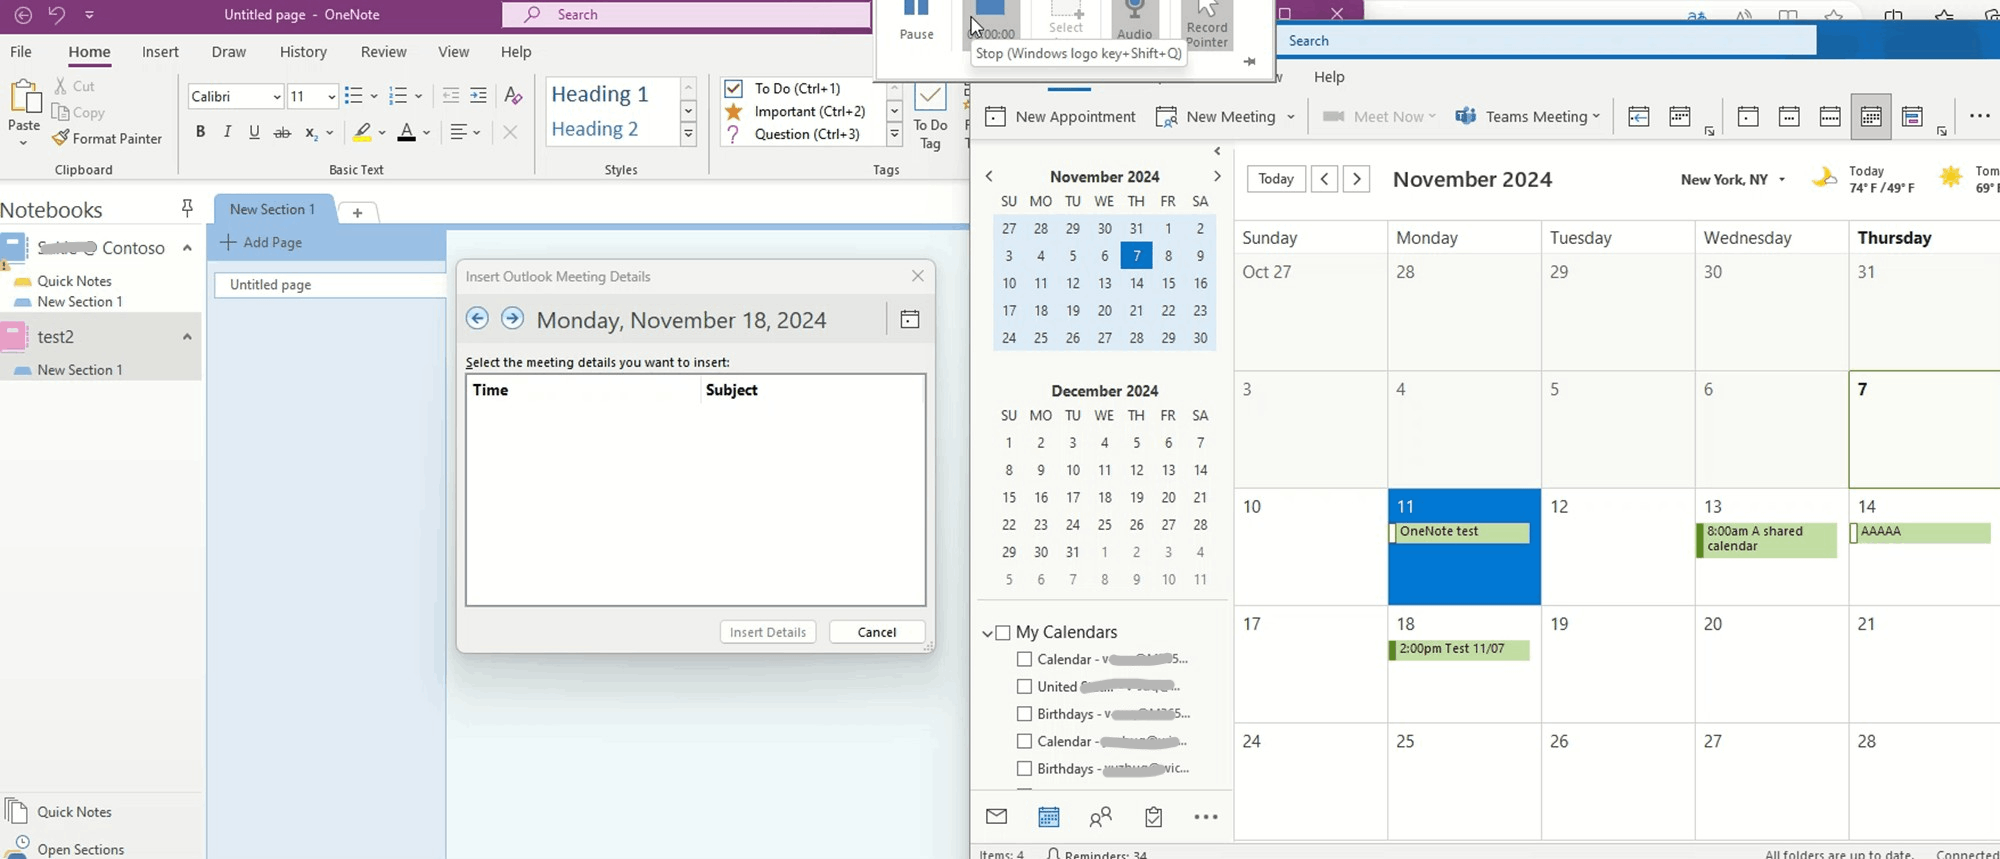2000x859 pixels.
Task: Apply red font color button
Action: (406, 132)
